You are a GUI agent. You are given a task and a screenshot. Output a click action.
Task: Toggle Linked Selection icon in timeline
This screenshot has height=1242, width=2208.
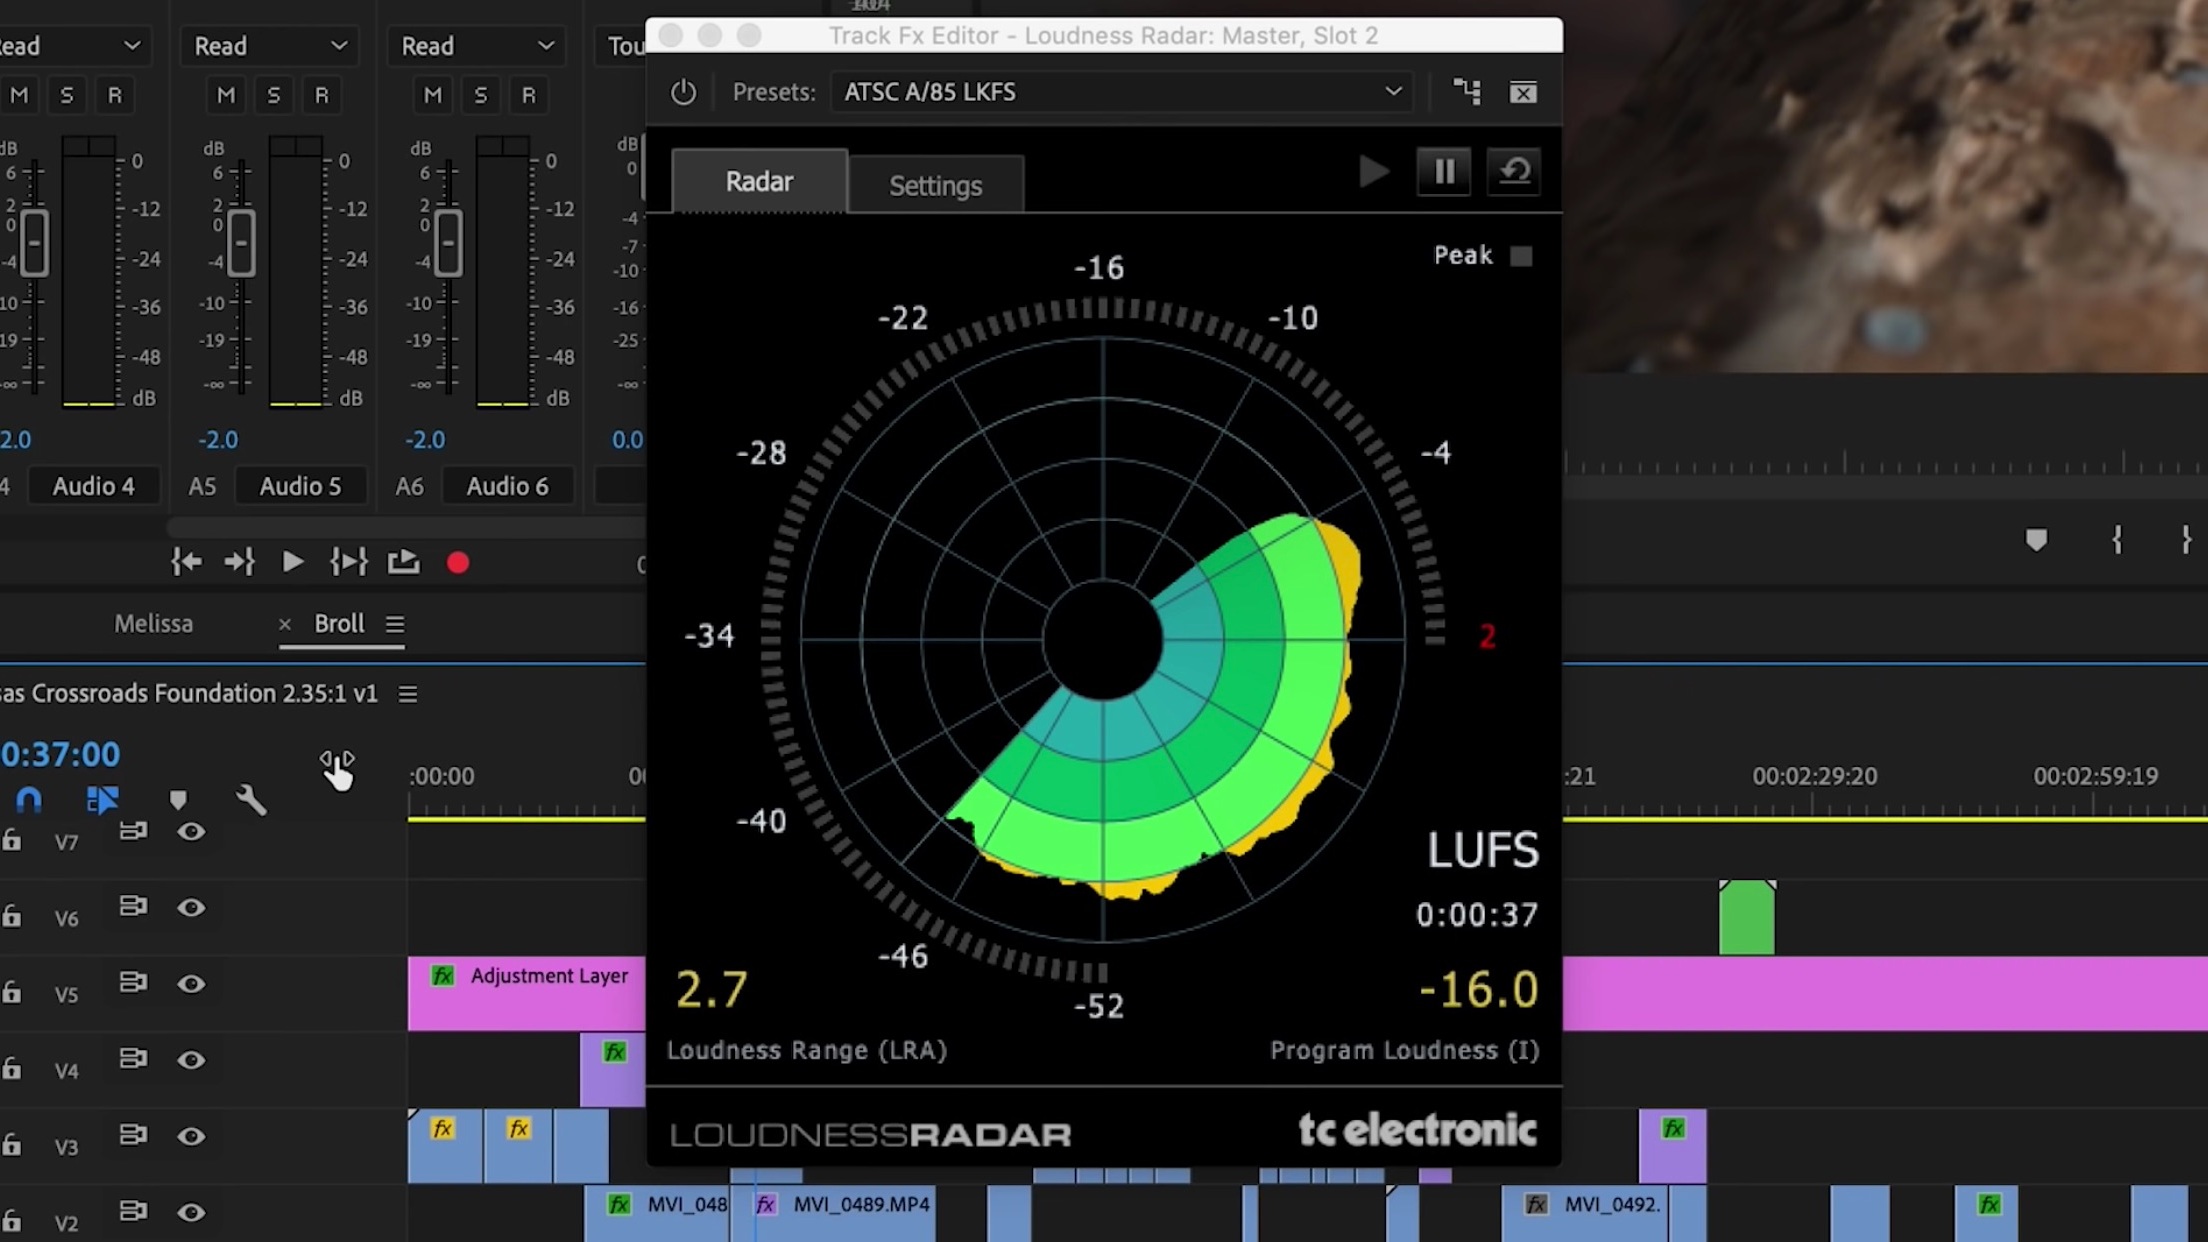(x=102, y=799)
